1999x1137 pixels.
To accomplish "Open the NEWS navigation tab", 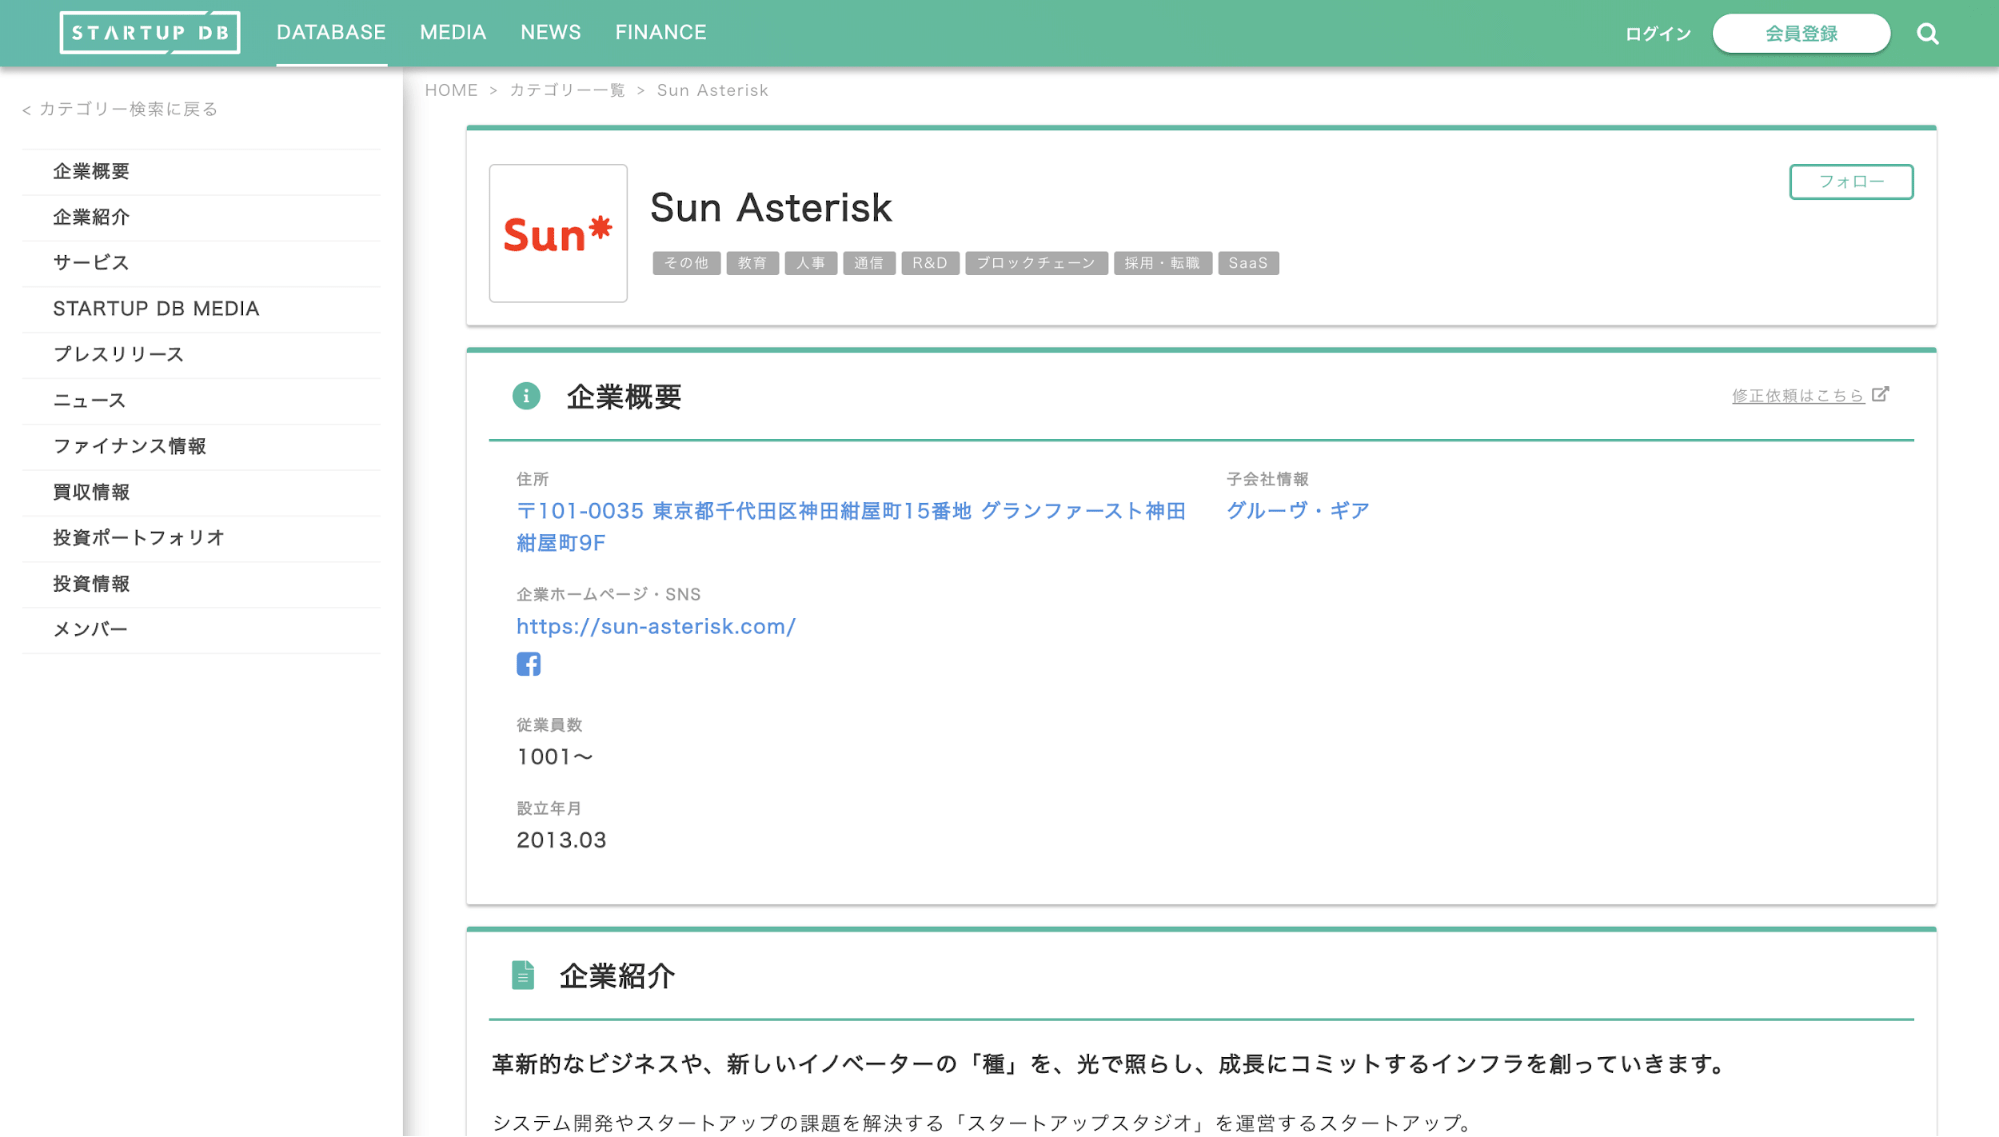I will [549, 31].
